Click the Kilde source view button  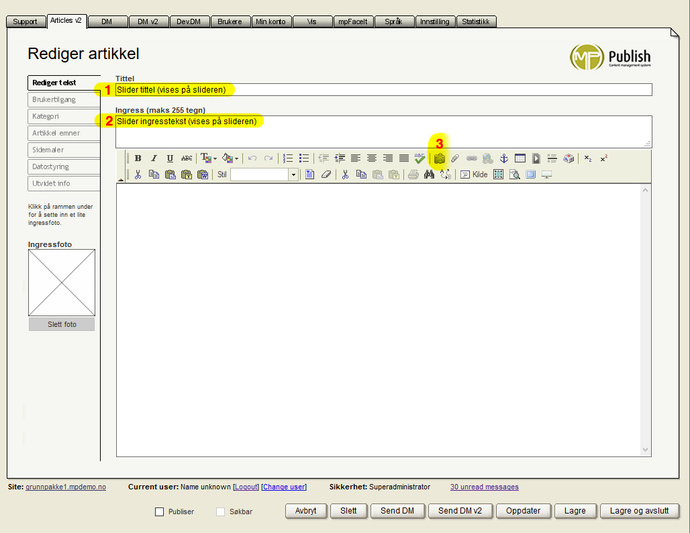click(x=474, y=174)
